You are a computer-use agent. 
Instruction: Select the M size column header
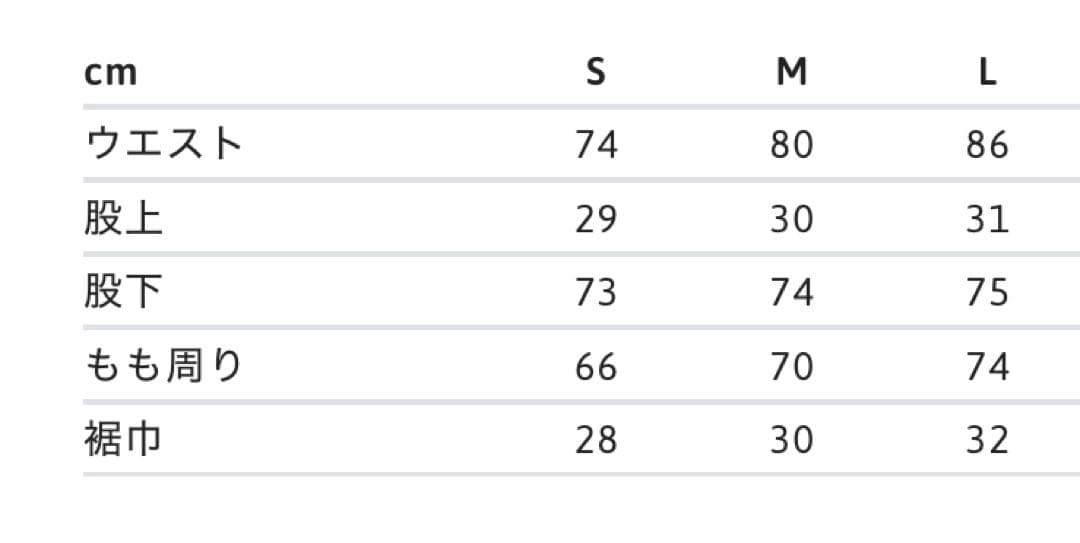click(791, 72)
